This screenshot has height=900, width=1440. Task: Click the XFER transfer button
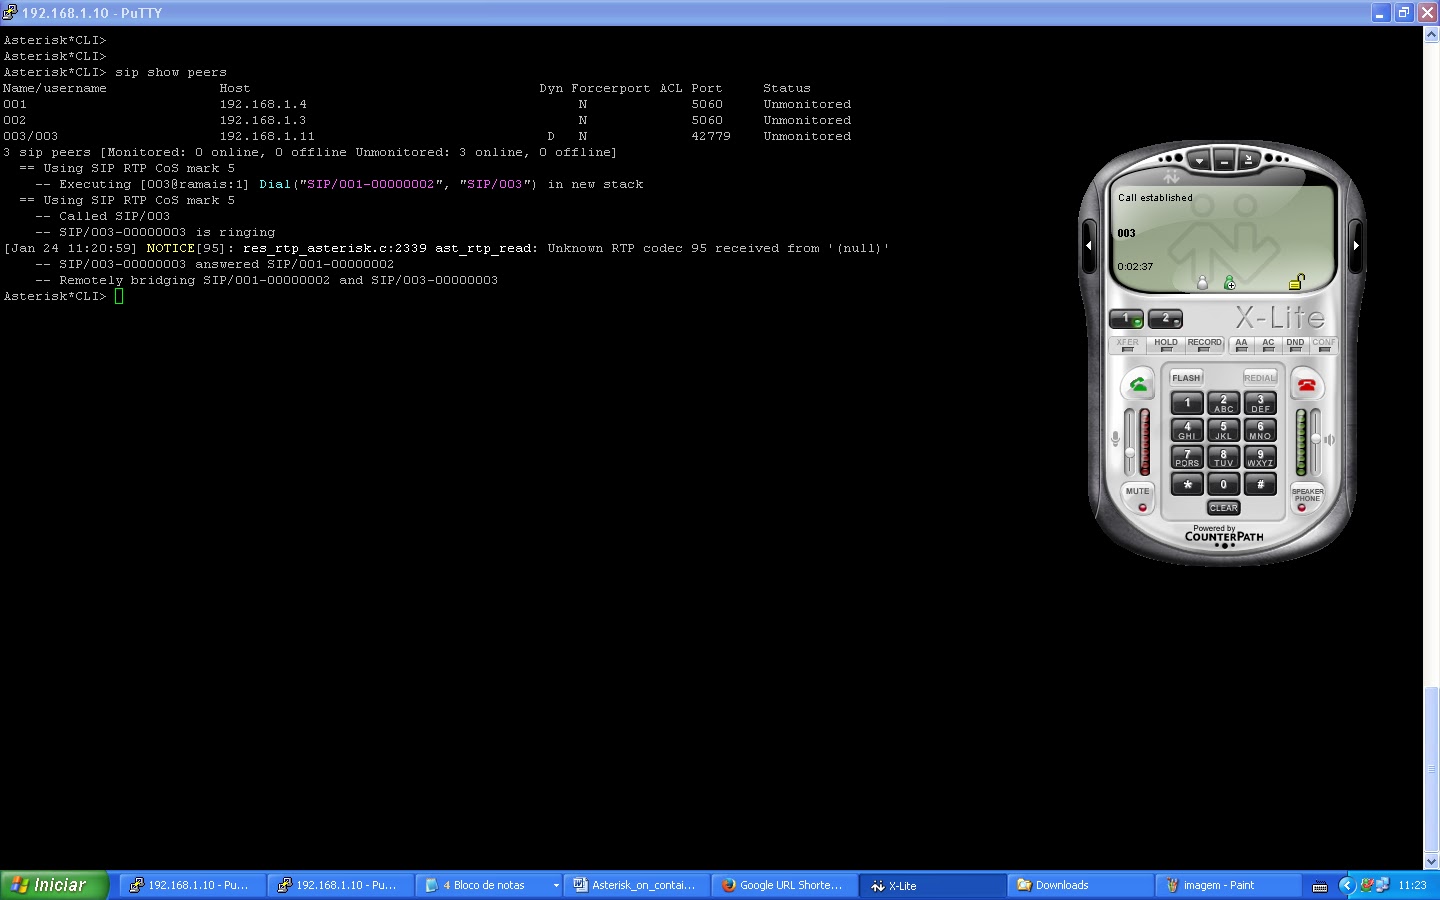pos(1127,344)
